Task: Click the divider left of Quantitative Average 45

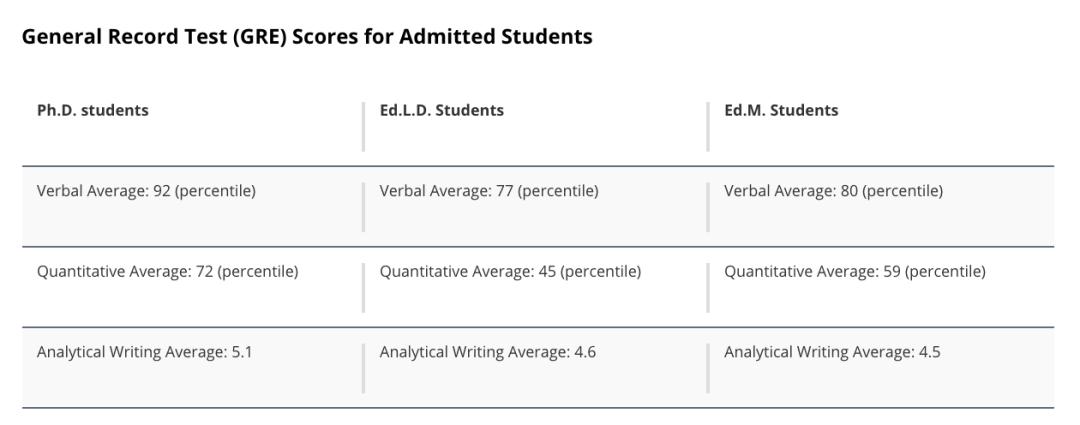Action: click(364, 287)
